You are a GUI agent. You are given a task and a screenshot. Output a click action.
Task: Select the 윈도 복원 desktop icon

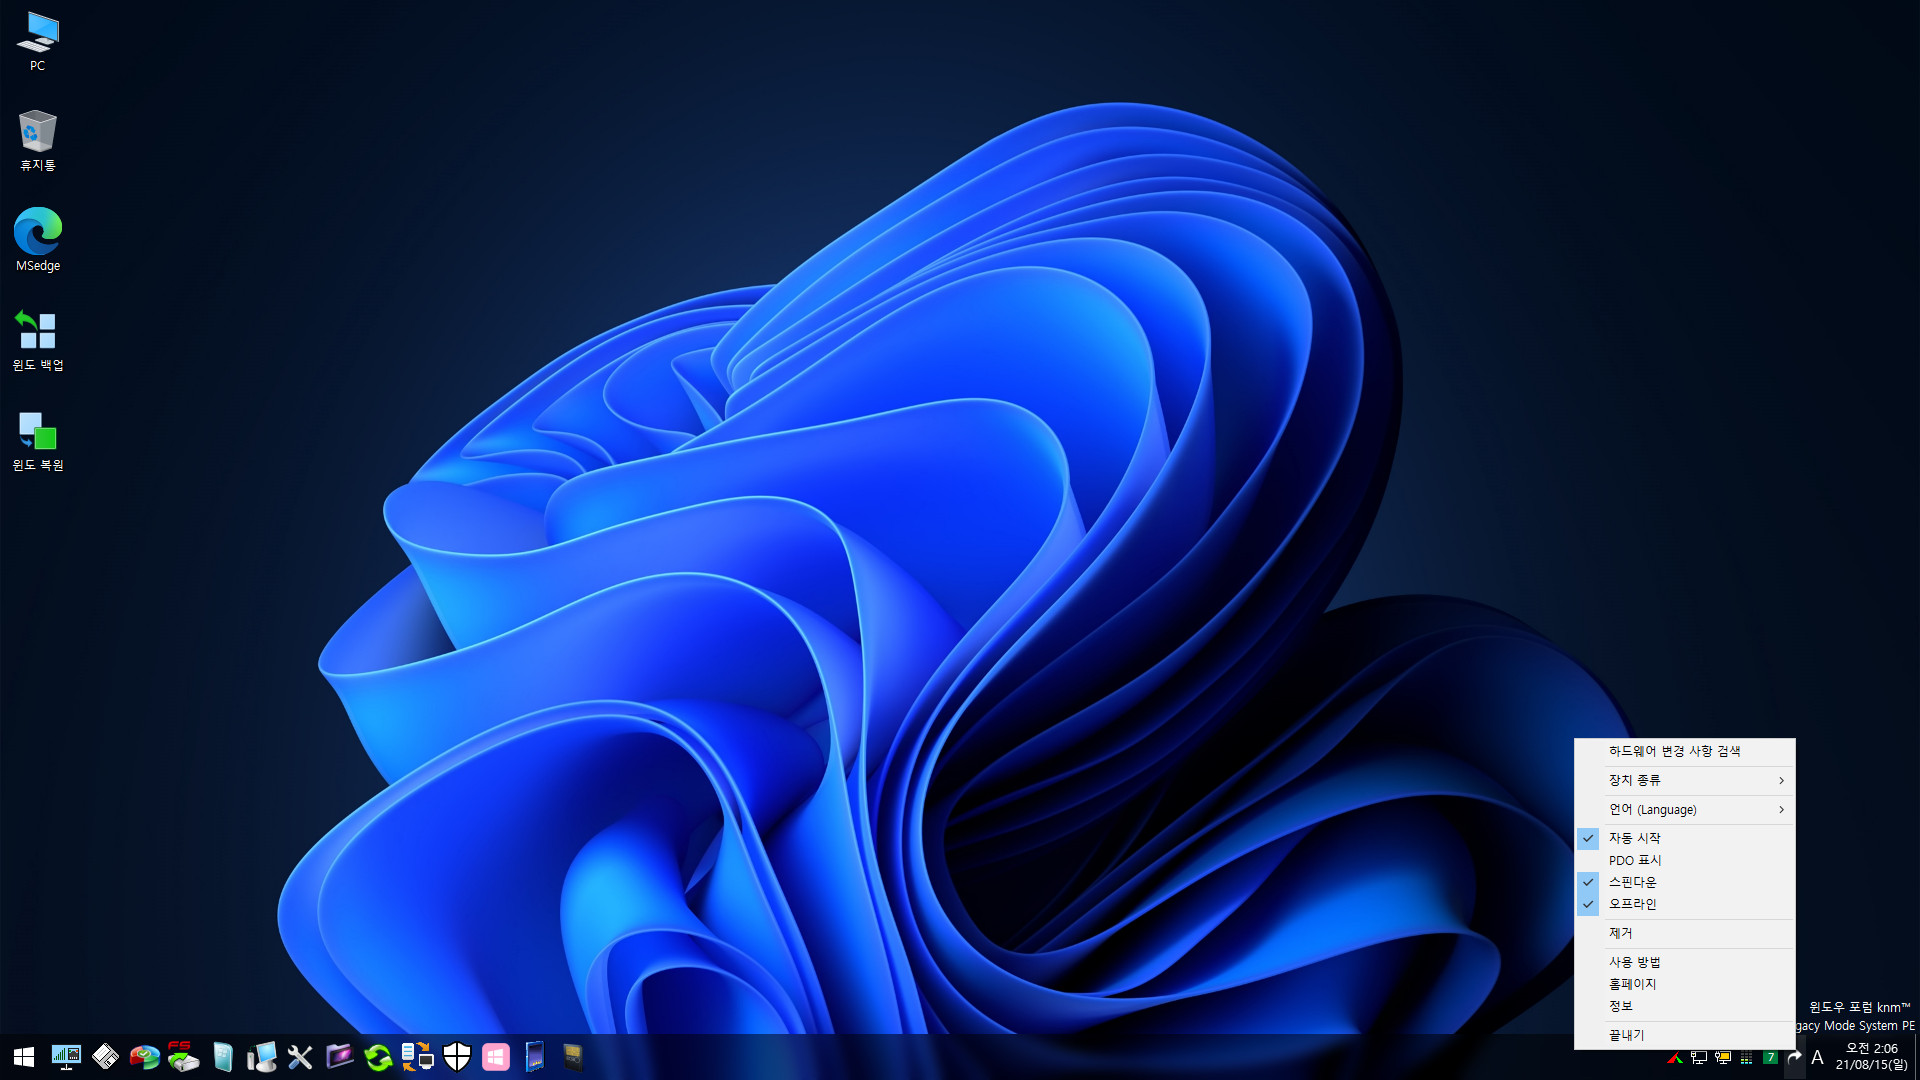pos(38,440)
